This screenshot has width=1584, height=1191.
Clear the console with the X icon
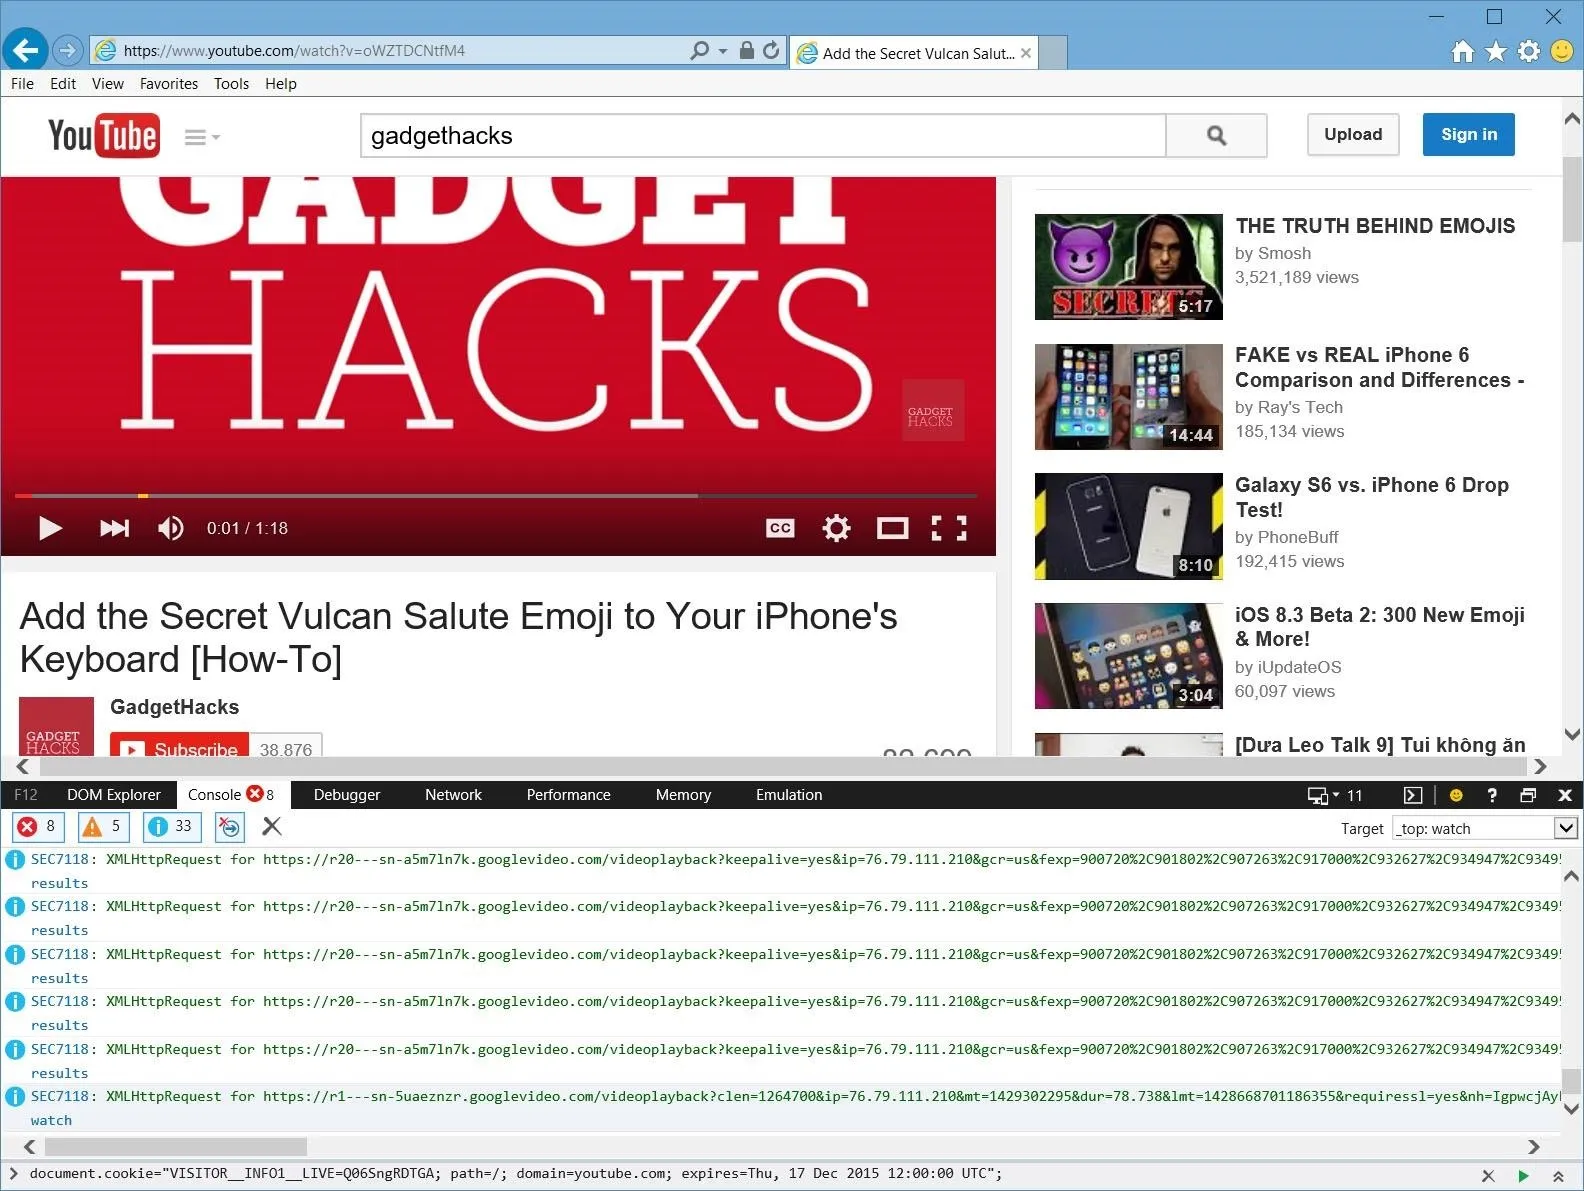(x=271, y=826)
